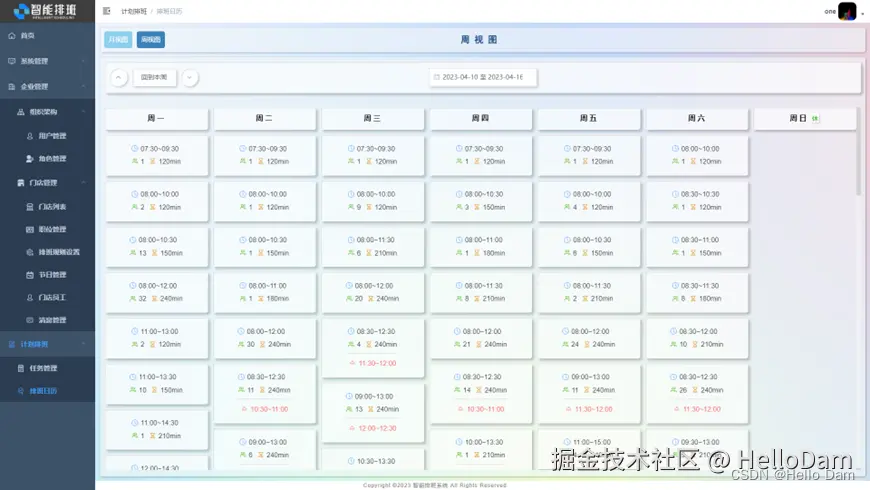The width and height of the screenshot is (870, 490).
Task: Click the 任务管理 clipboard icon
Action: (x=21, y=368)
